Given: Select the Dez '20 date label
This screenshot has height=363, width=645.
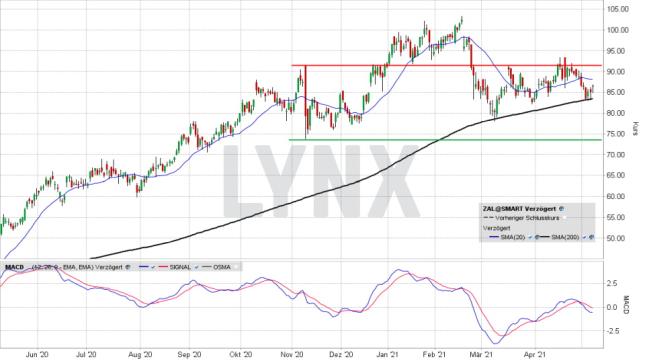Looking at the screenshot, I should 341,354.
